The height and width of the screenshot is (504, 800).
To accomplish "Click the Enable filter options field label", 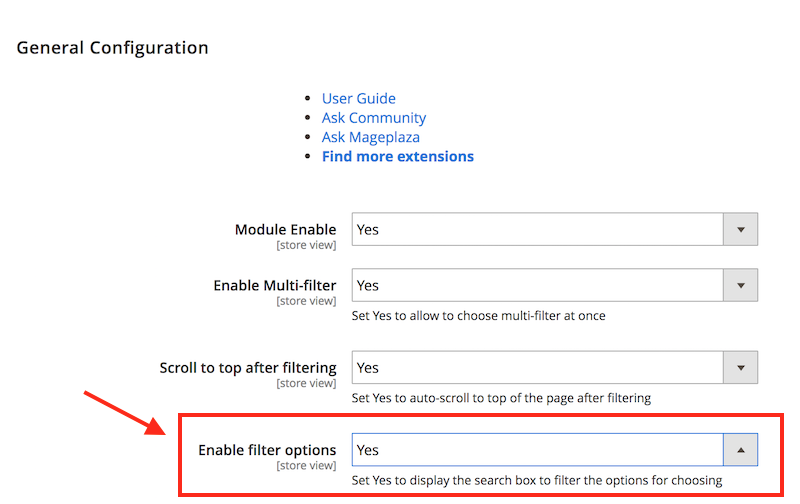I will pos(267,450).
